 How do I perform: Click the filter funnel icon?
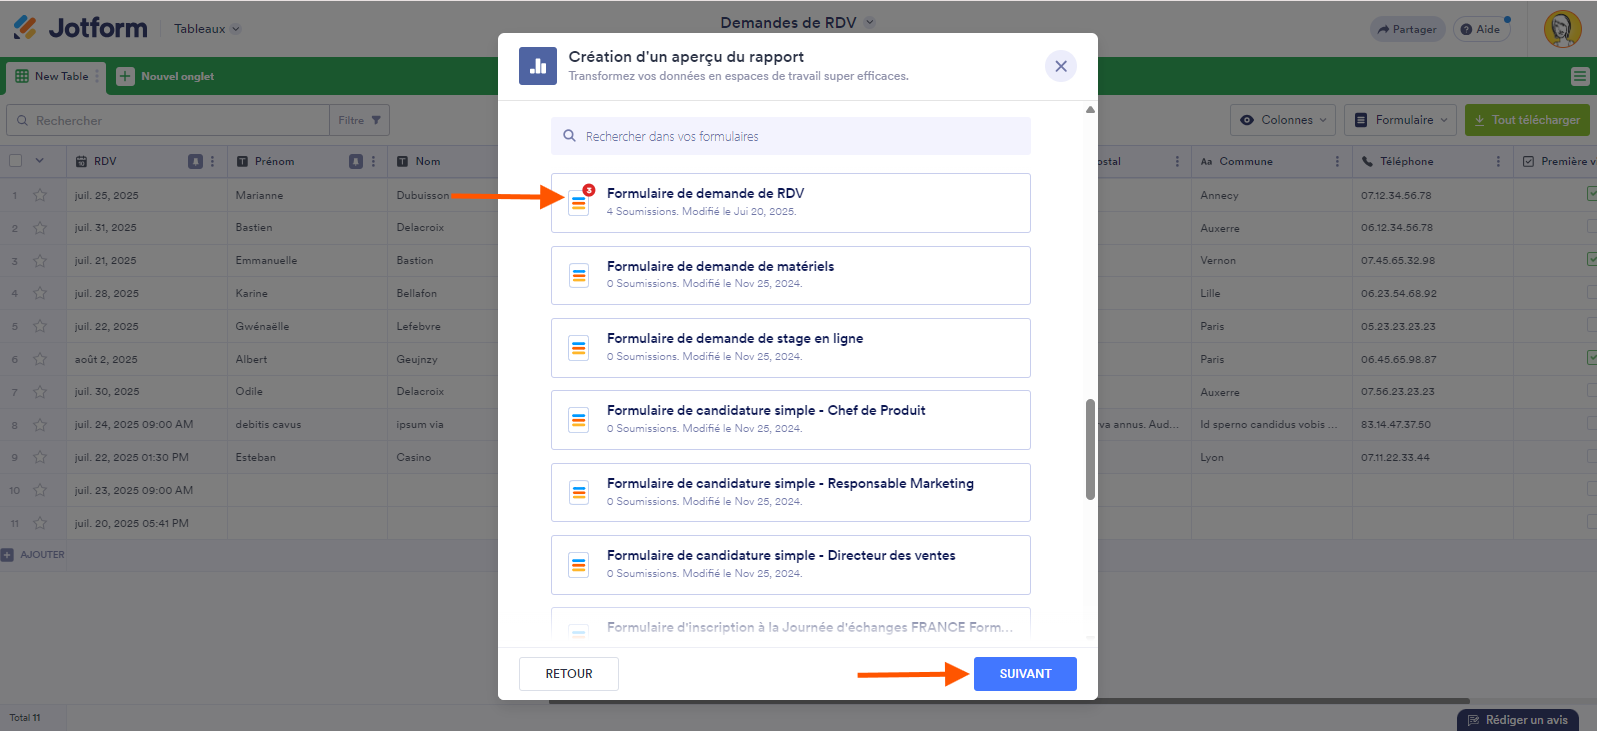pyautogui.click(x=376, y=120)
